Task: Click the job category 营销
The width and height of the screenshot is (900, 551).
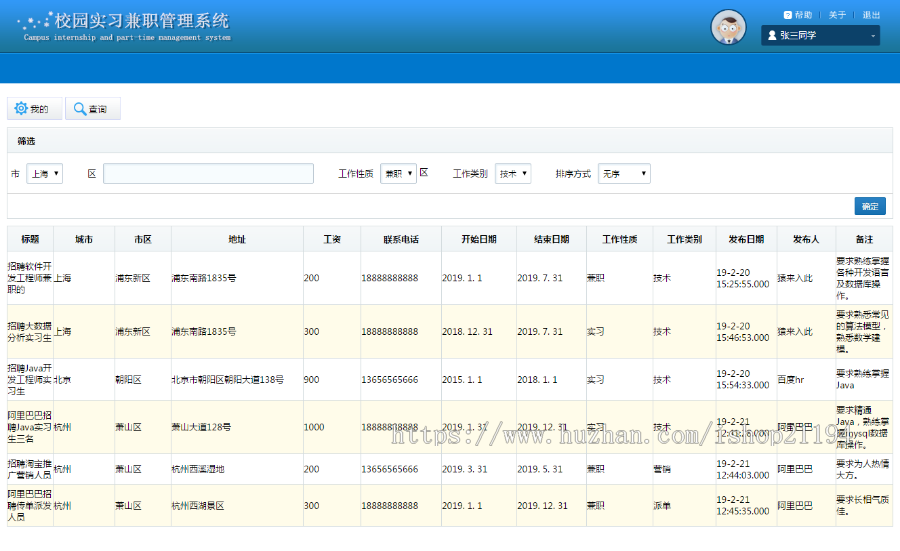Action: point(662,469)
